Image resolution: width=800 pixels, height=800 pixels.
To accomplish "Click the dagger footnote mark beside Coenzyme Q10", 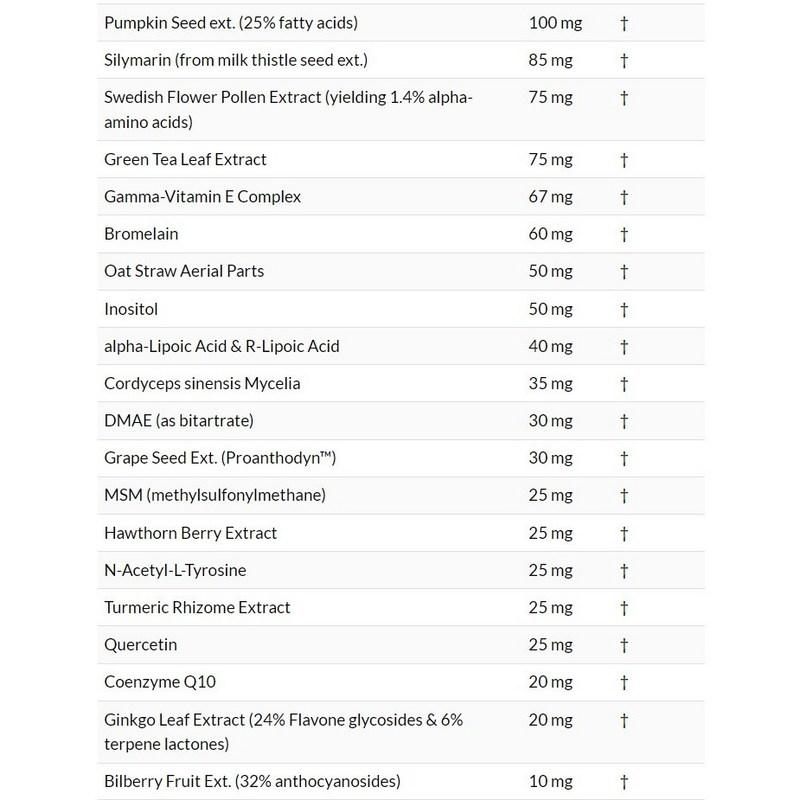I will 624,682.
